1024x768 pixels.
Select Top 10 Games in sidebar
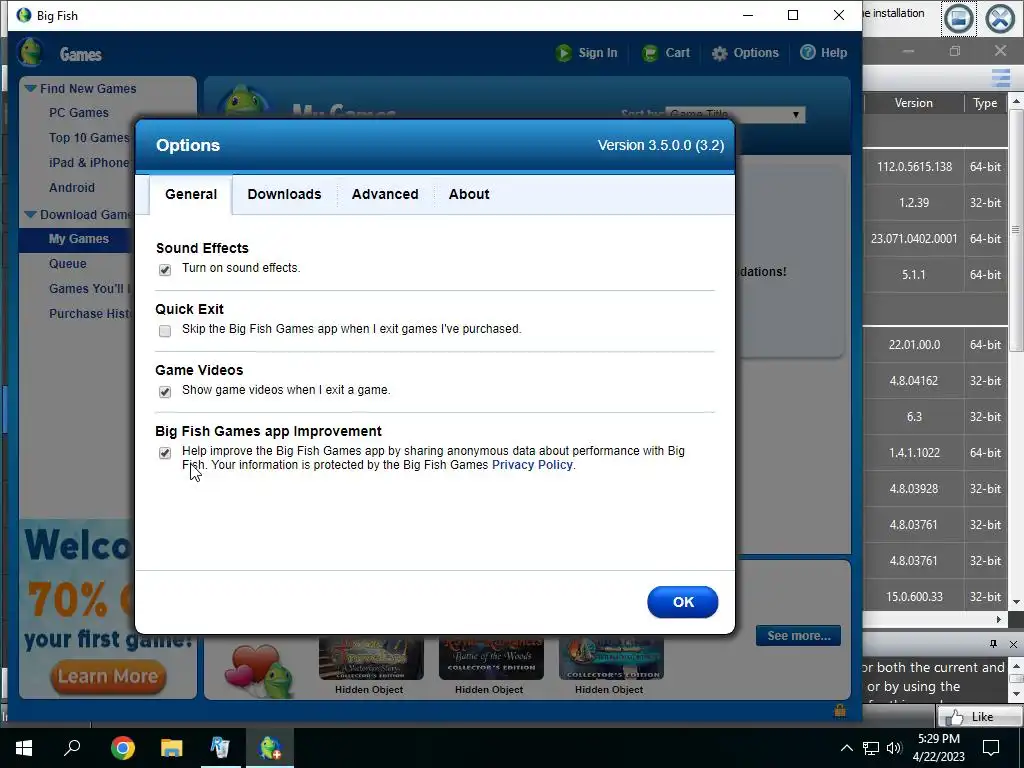89,137
